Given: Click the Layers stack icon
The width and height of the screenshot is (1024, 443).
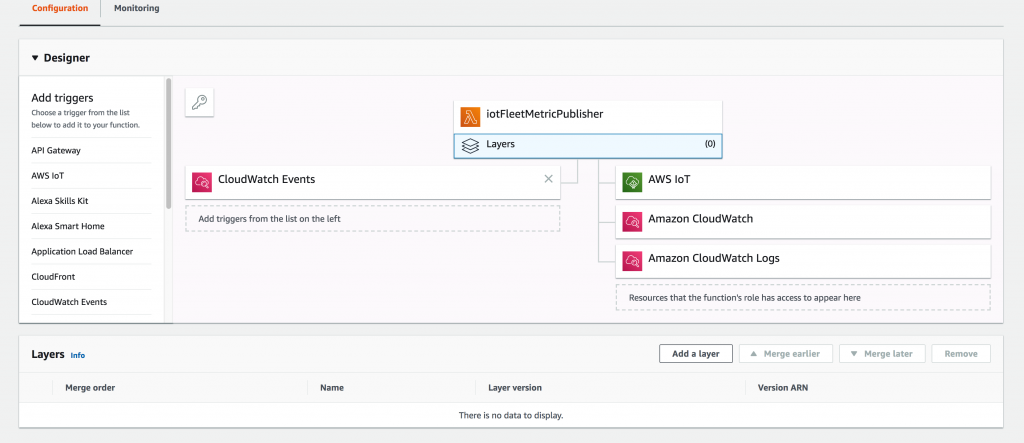Looking at the screenshot, I should pyautogui.click(x=470, y=146).
